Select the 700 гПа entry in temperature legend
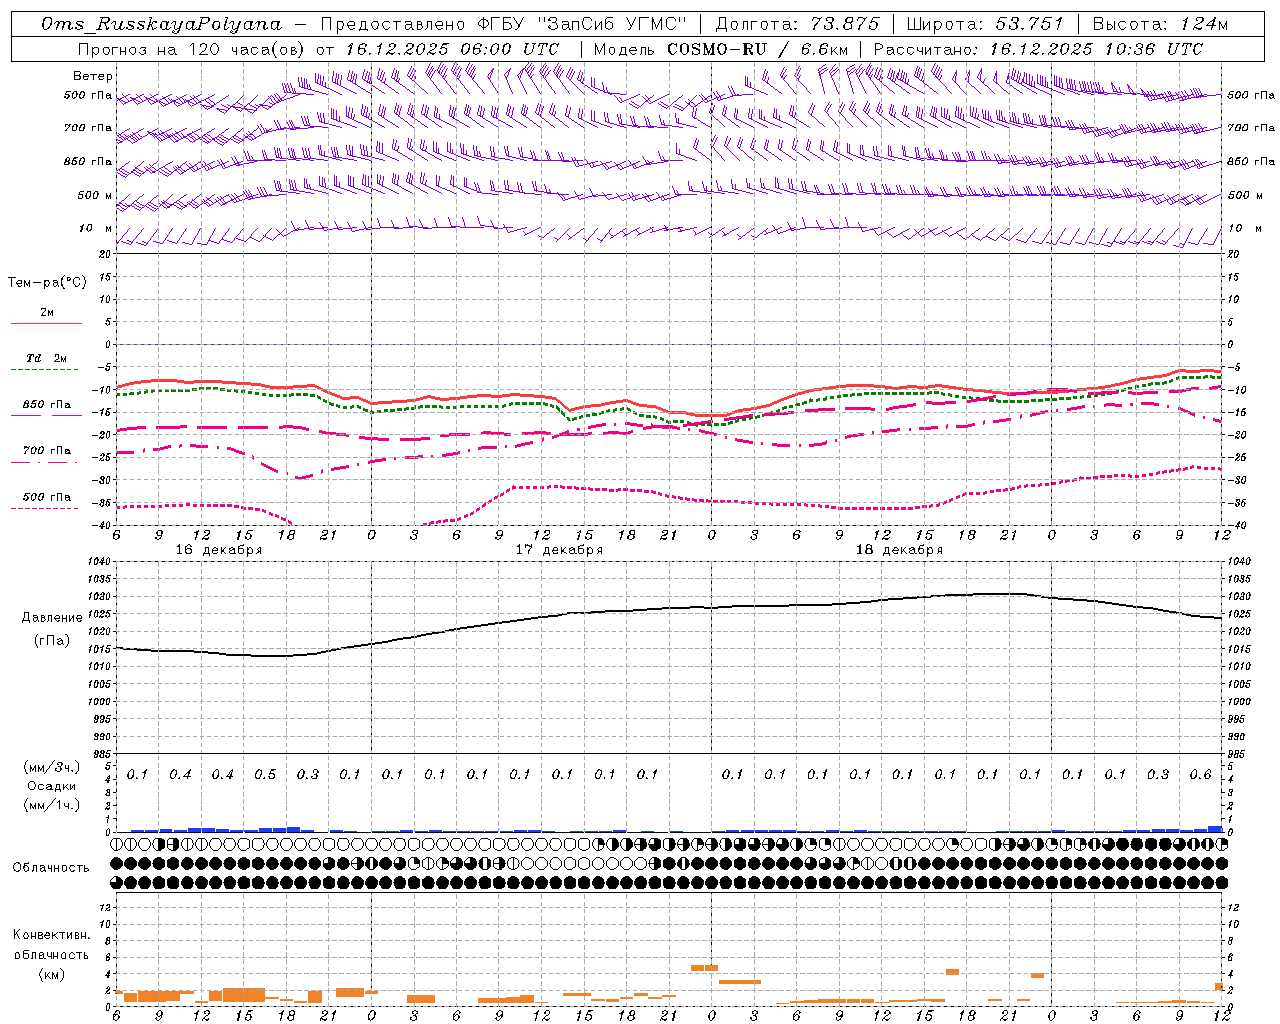 click(x=47, y=450)
